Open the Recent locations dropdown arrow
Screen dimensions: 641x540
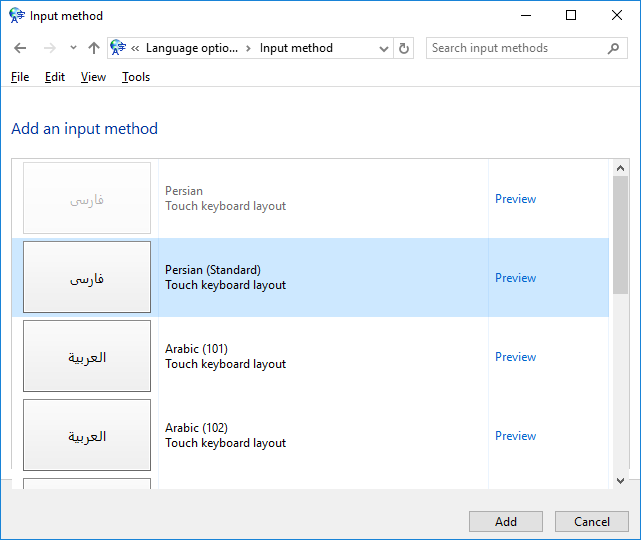(x=73, y=48)
